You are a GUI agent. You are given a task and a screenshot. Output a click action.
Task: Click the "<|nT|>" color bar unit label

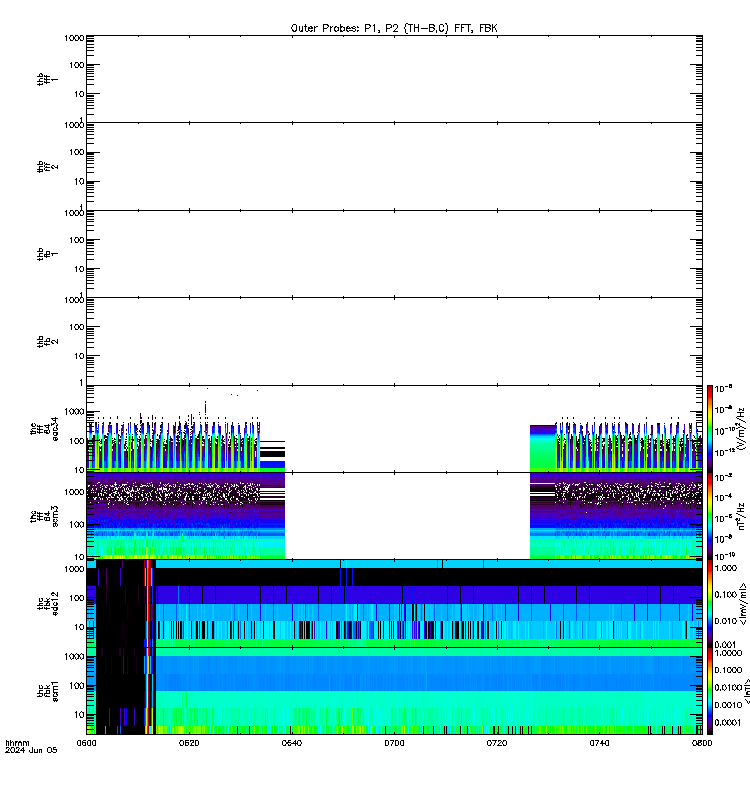745,691
